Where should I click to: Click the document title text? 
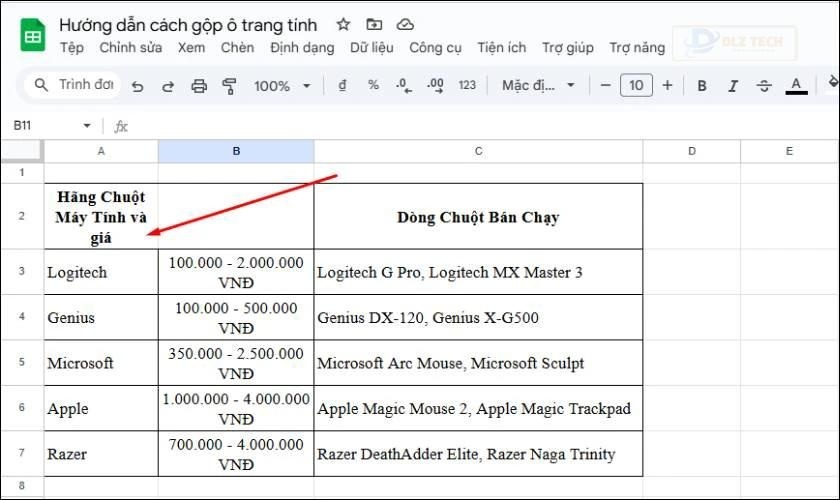click(188, 25)
